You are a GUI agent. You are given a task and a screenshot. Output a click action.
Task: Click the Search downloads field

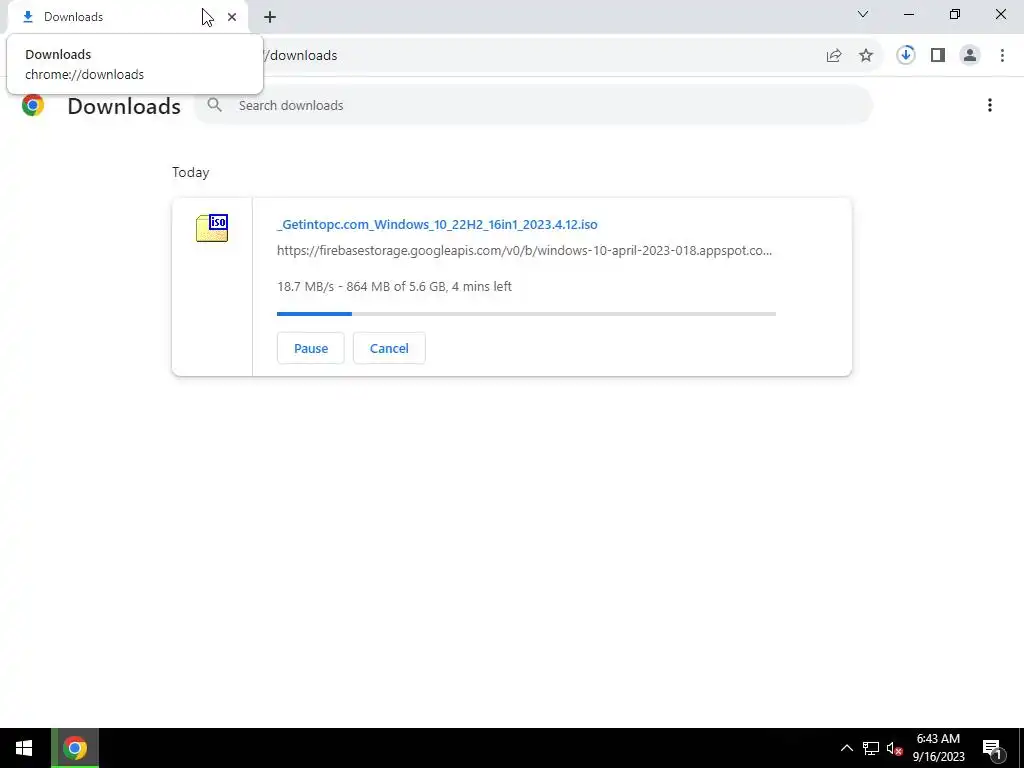click(532, 105)
